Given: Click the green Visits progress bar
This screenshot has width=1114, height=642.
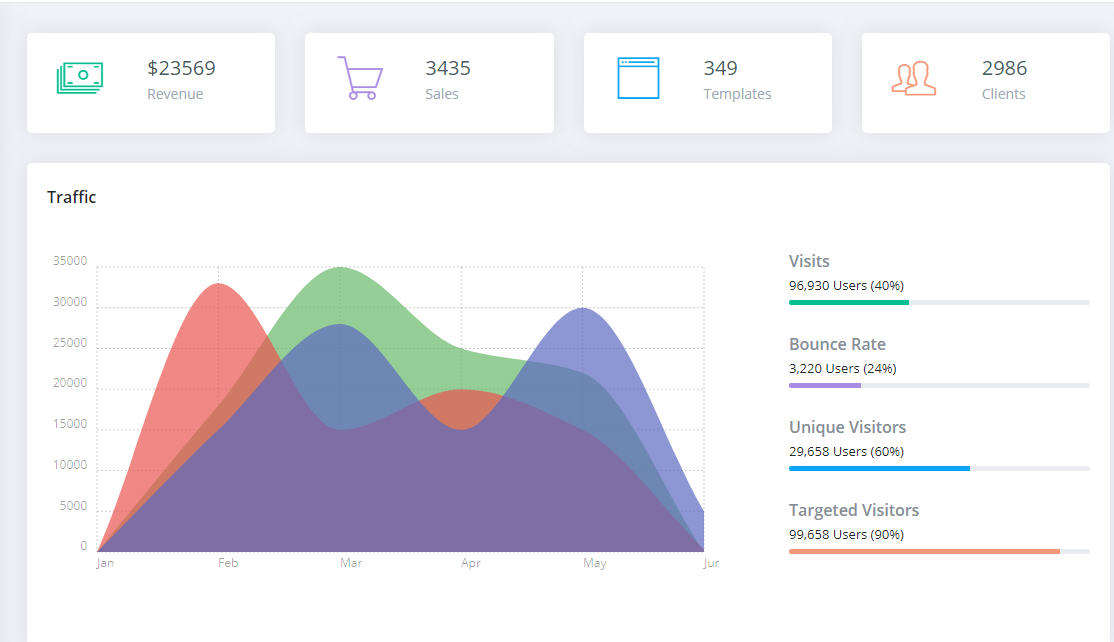Looking at the screenshot, I should pyautogui.click(x=848, y=301).
